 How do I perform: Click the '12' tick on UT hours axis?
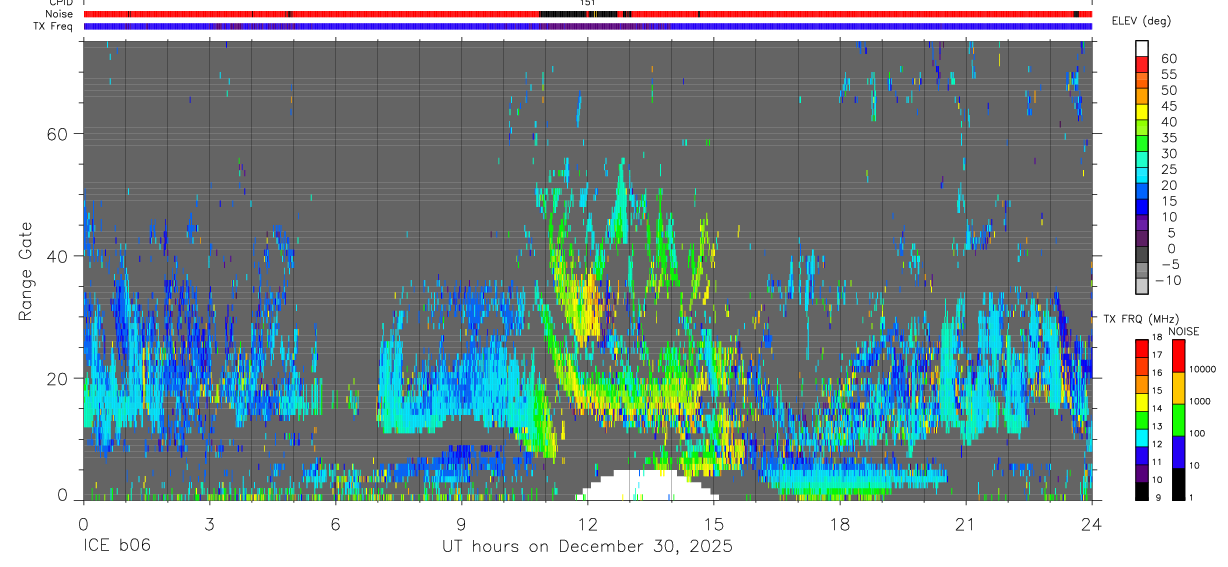click(587, 524)
